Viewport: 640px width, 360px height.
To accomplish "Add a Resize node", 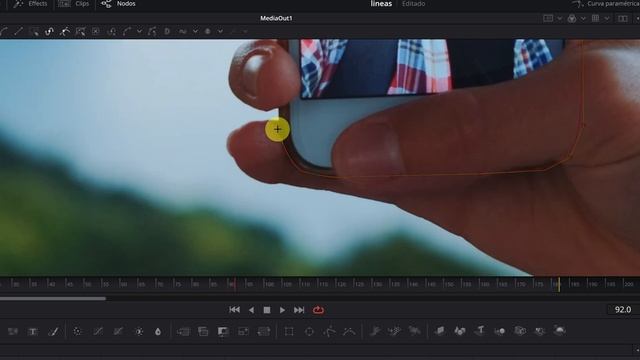I will click(x=243, y=331).
